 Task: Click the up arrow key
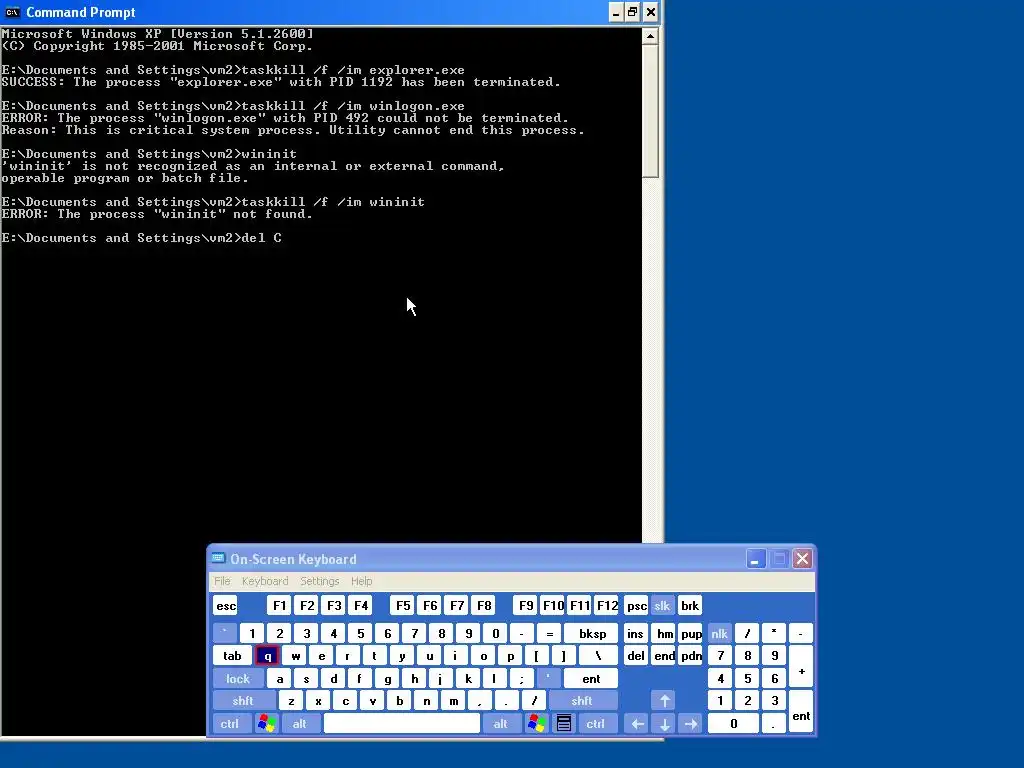[x=664, y=701]
